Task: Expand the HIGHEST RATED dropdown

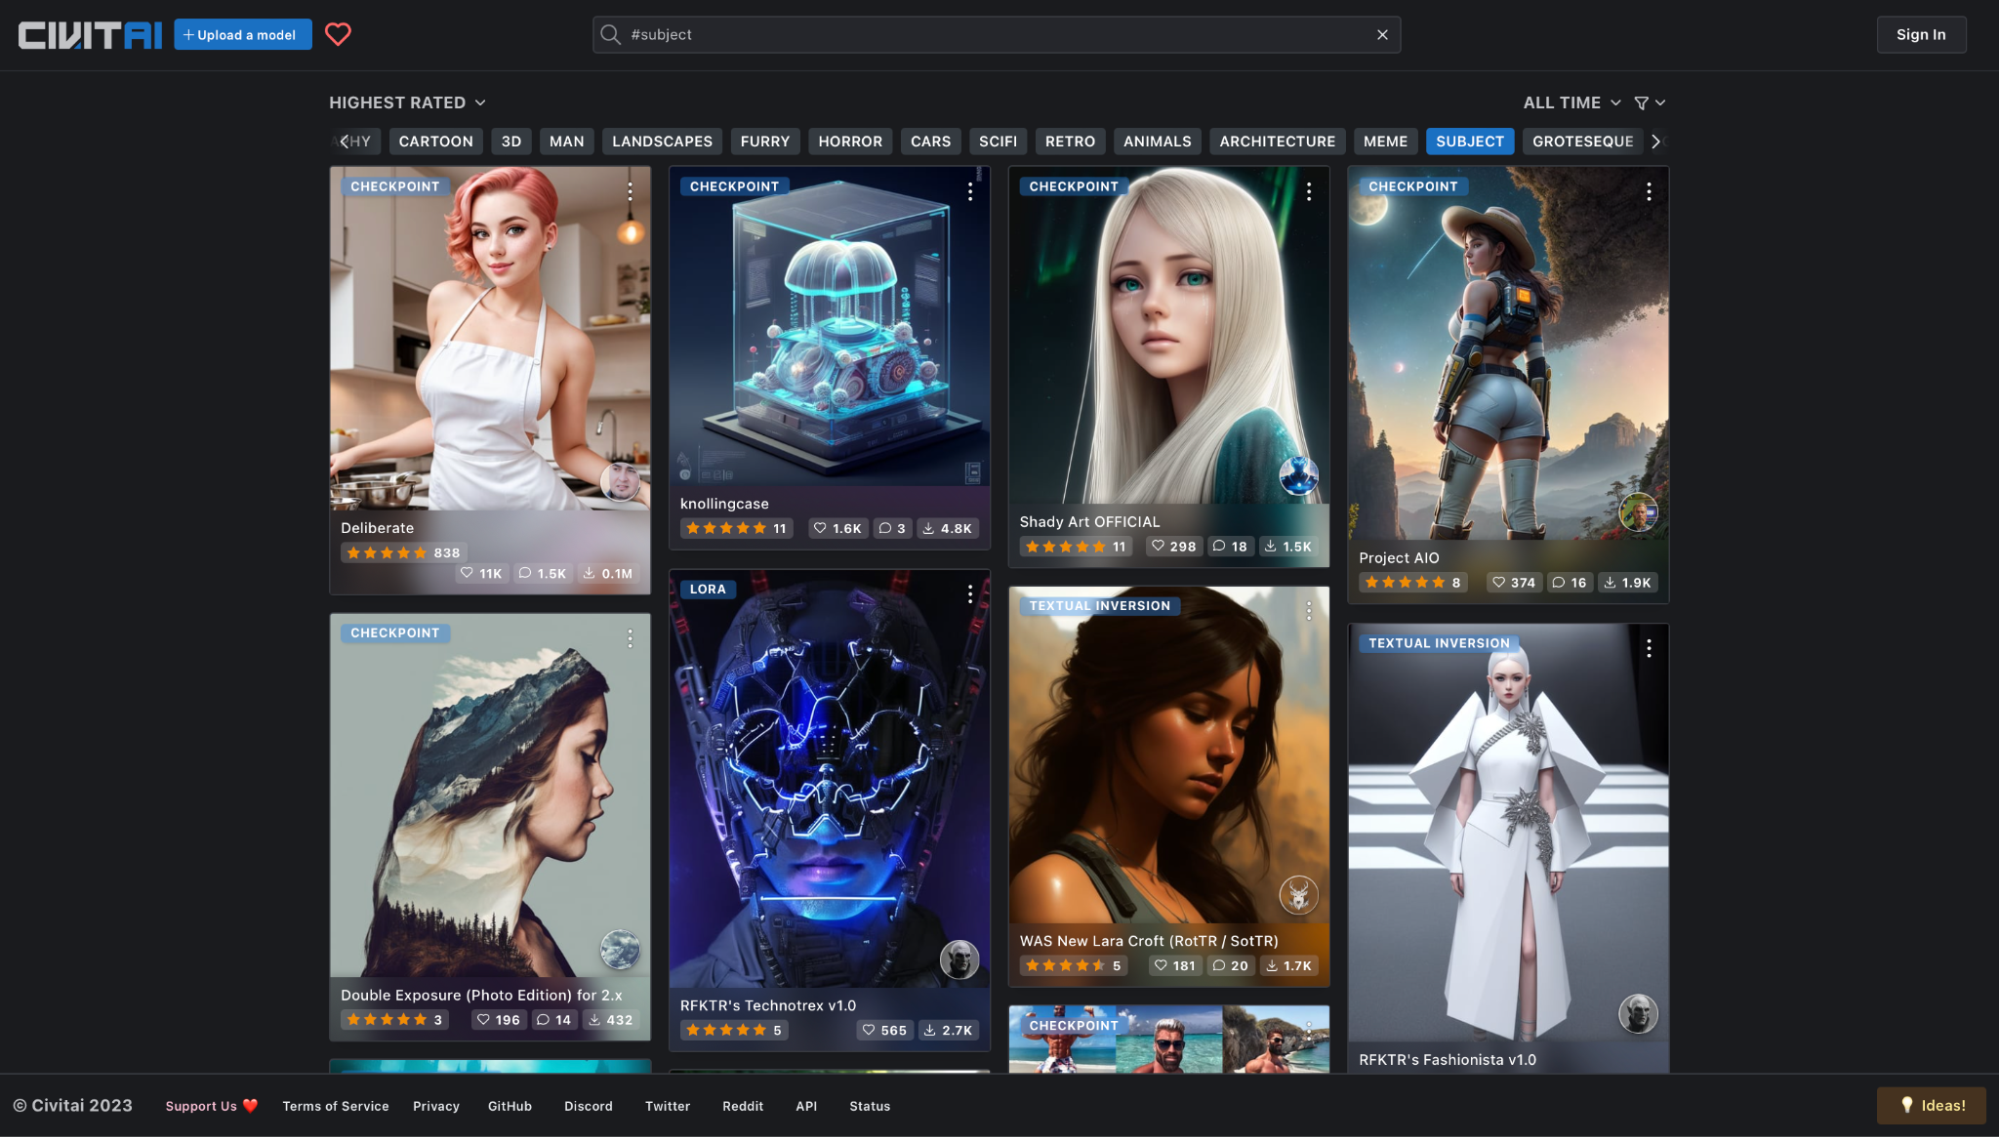Action: (406, 103)
